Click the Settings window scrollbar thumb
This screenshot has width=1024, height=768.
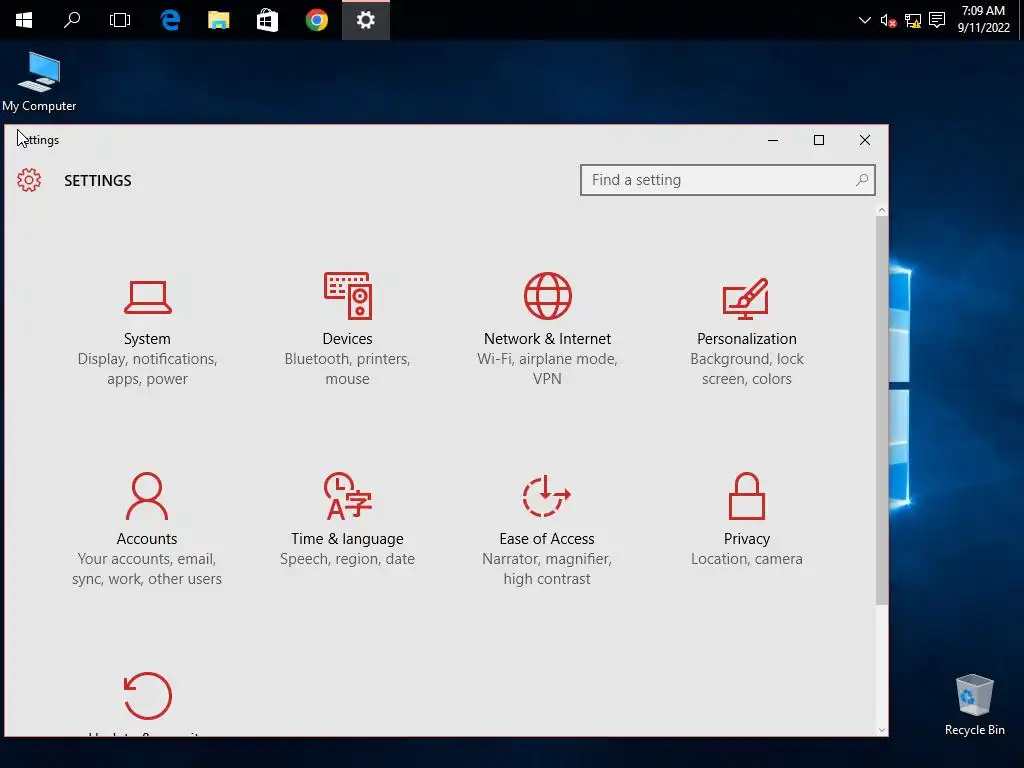pos(882,410)
